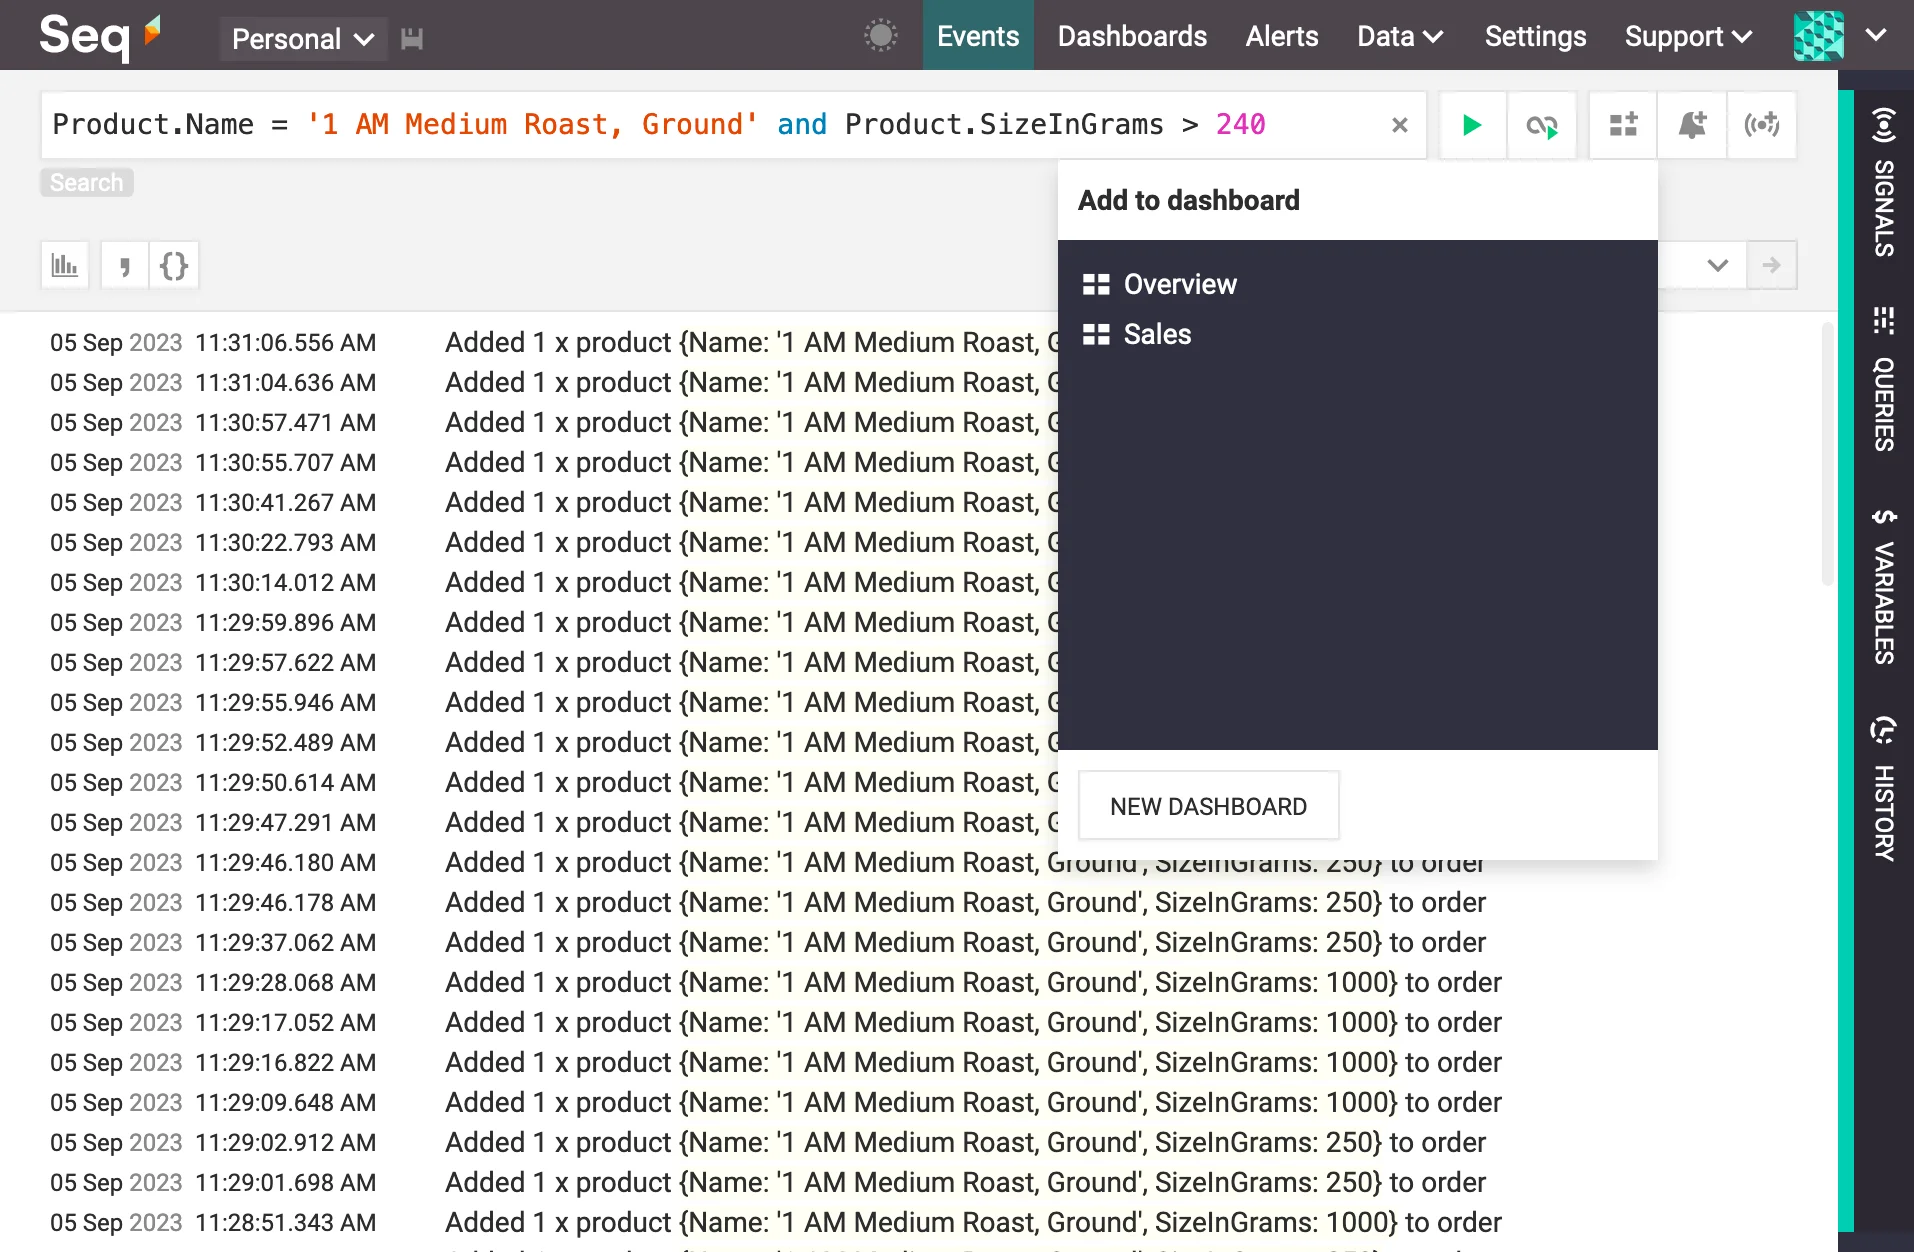Export results via the CSV comma icon
Image resolution: width=1914 pixels, height=1252 pixels.
click(124, 265)
